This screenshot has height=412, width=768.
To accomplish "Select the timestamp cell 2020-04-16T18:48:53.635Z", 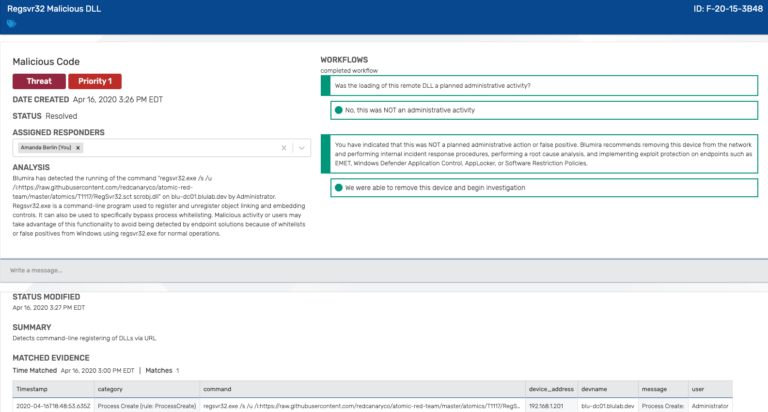I will tap(53, 406).
